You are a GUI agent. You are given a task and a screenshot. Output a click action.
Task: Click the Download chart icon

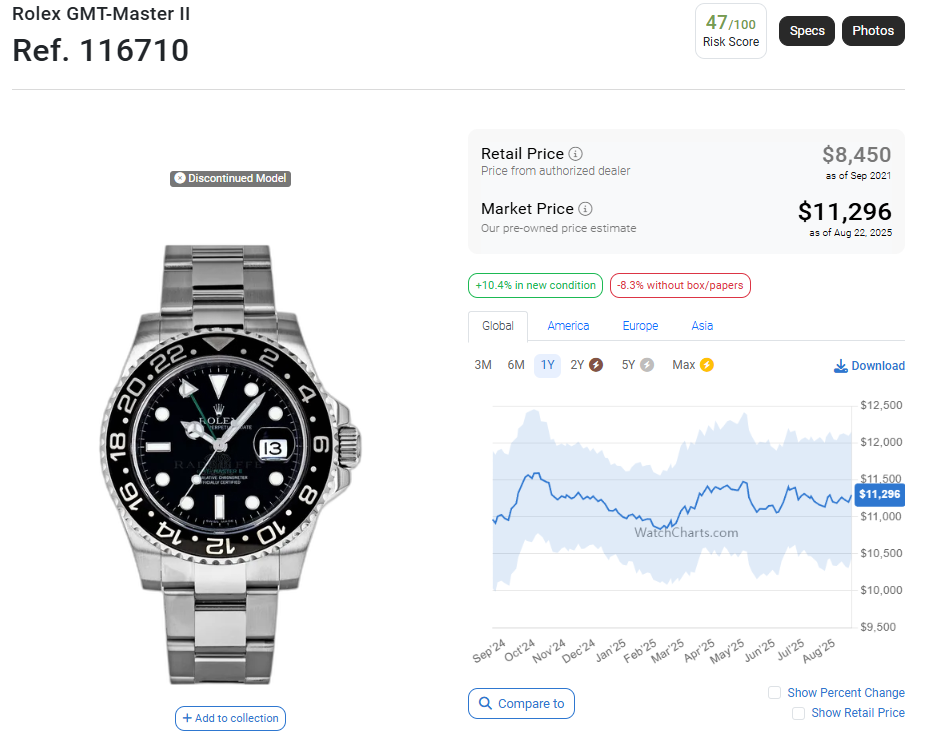coord(841,366)
